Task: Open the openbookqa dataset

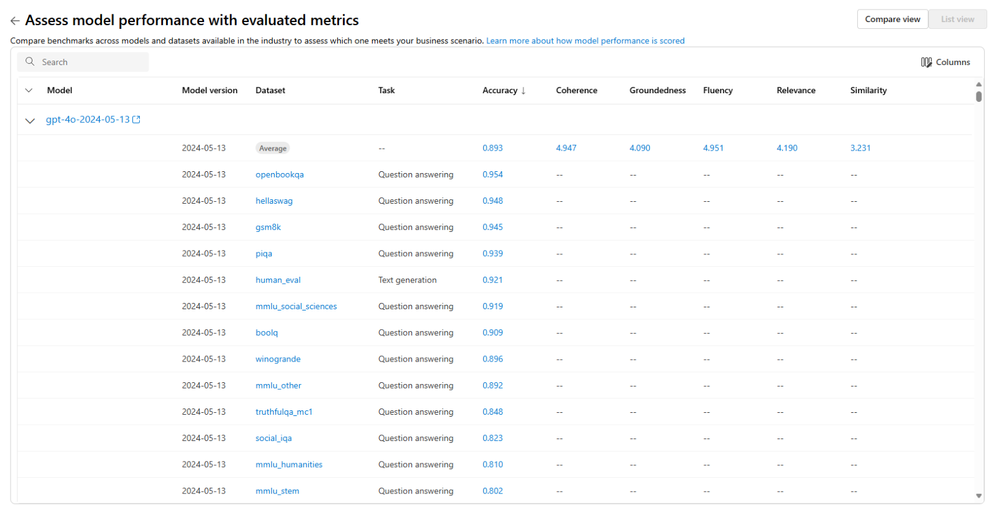Action: (x=280, y=175)
